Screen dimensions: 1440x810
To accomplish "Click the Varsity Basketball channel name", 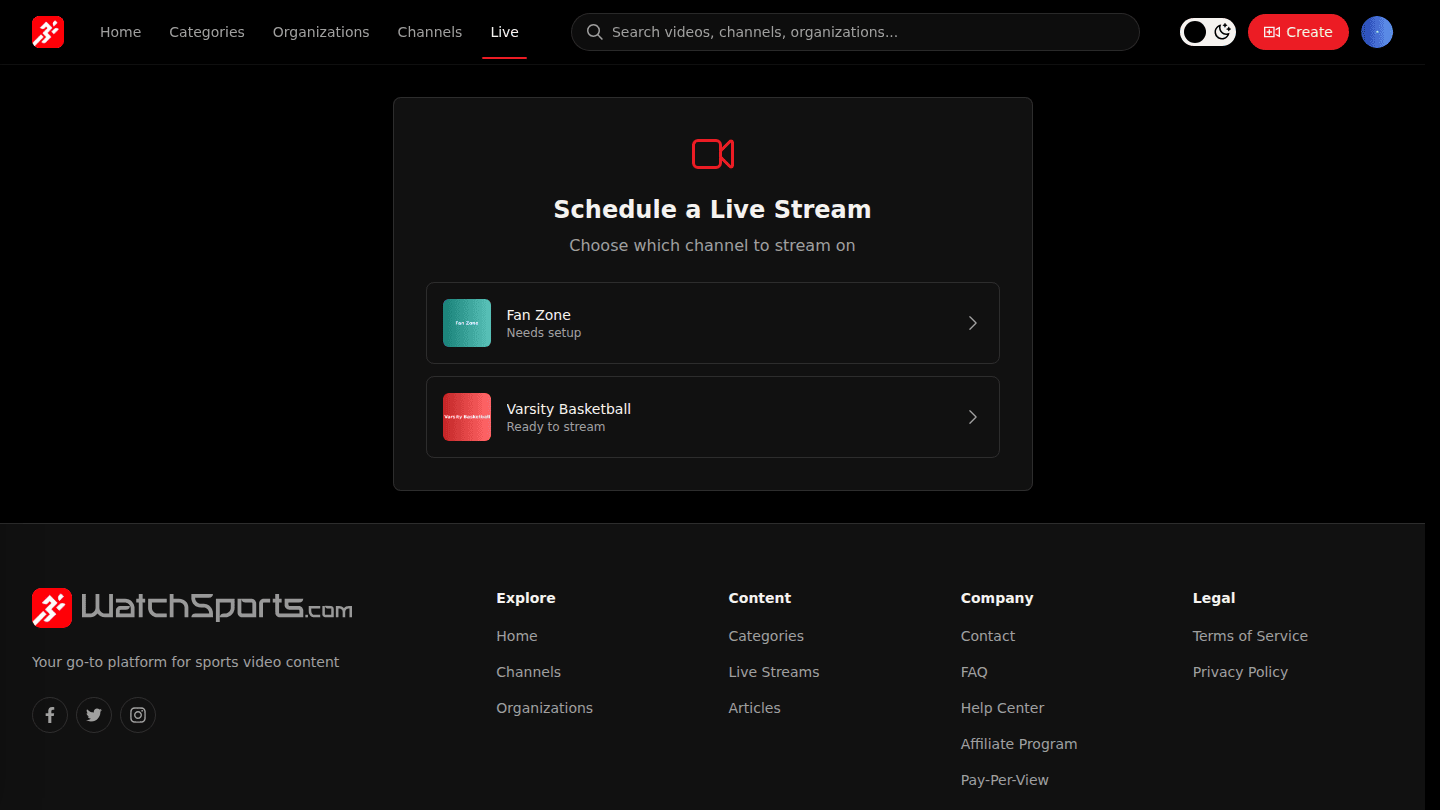I will [x=569, y=409].
